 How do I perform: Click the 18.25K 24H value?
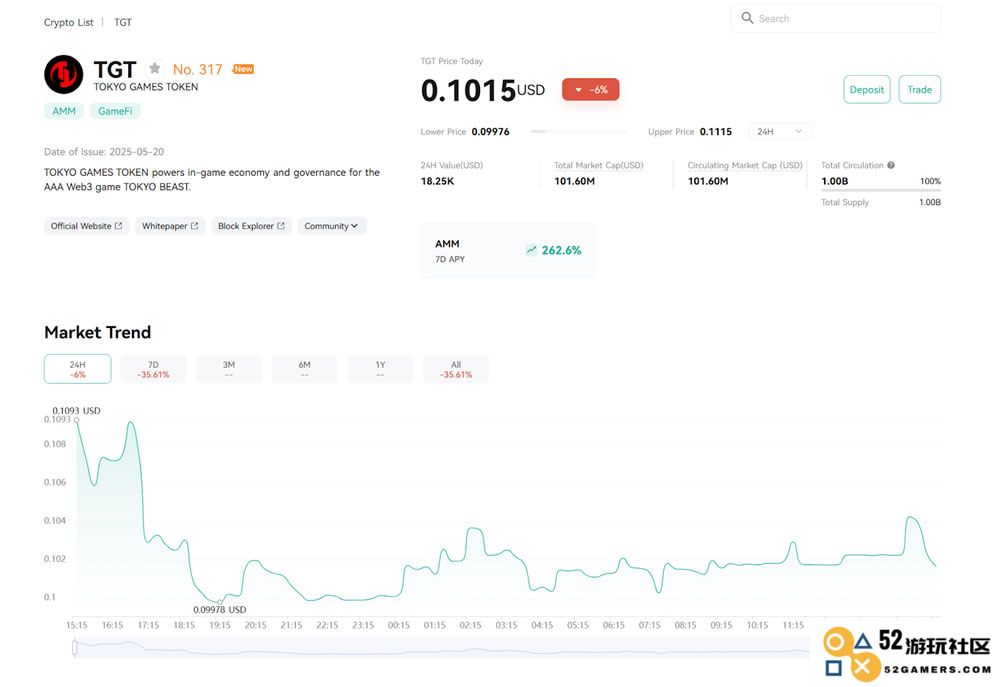tap(438, 181)
